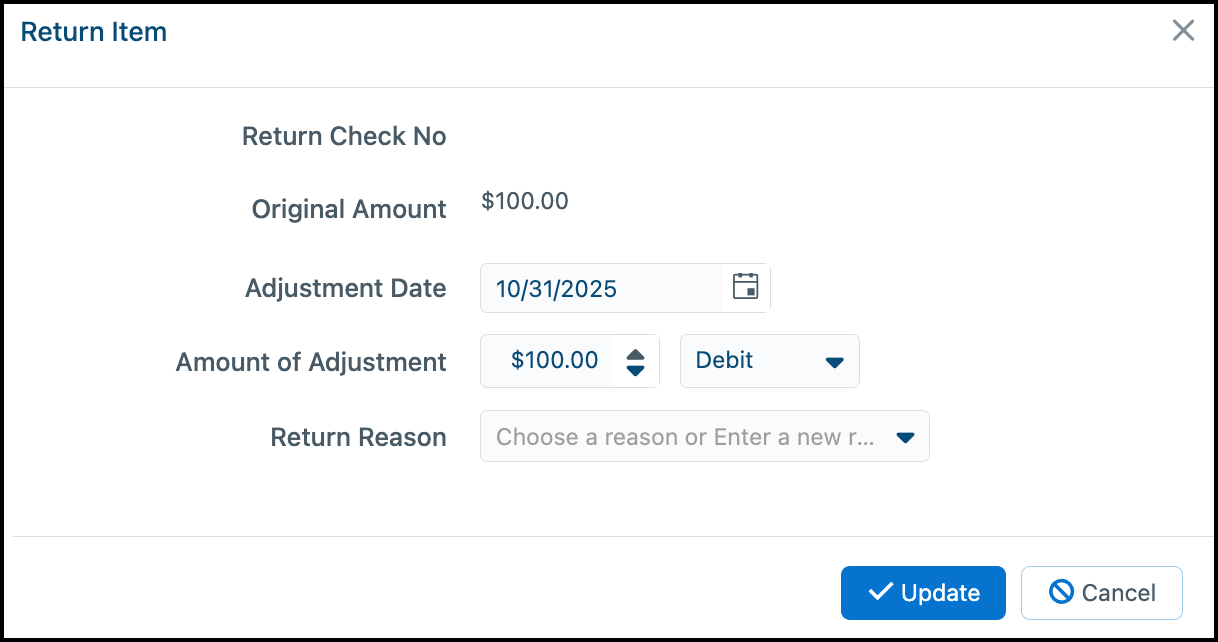Click the Original Amount label
The image size is (1218, 642).
point(349,209)
